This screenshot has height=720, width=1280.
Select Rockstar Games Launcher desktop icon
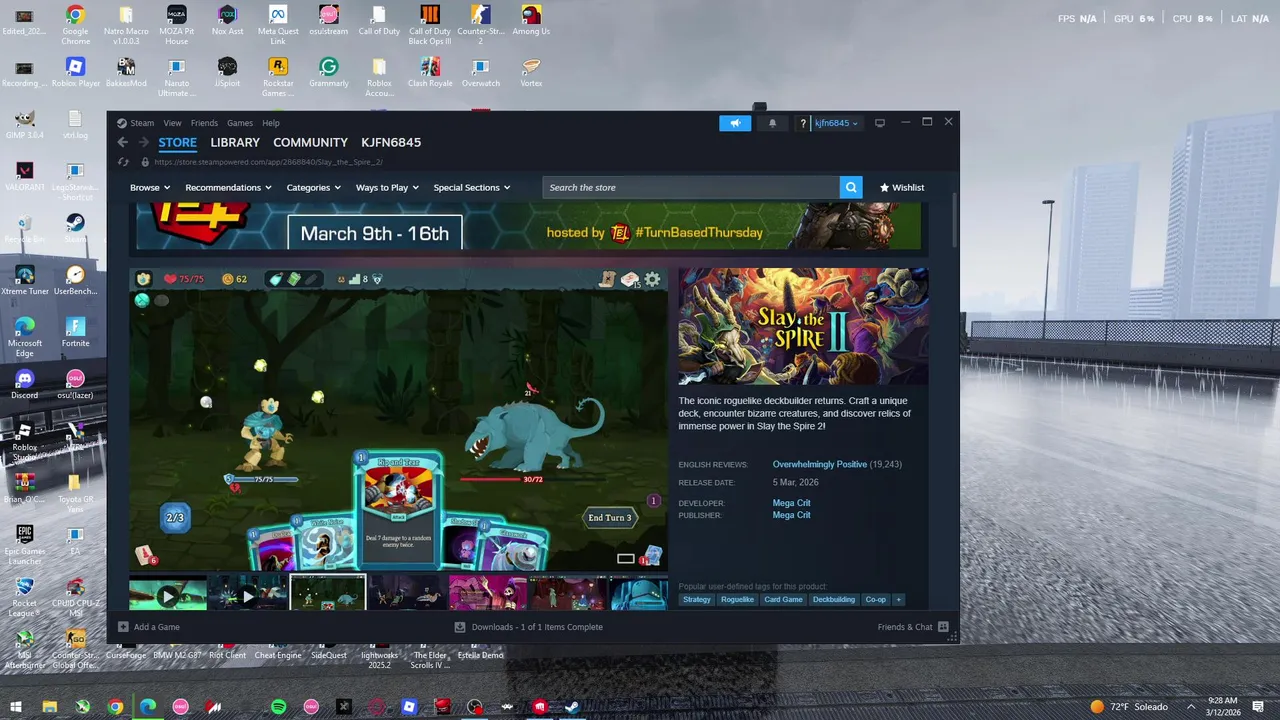(x=278, y=76)
